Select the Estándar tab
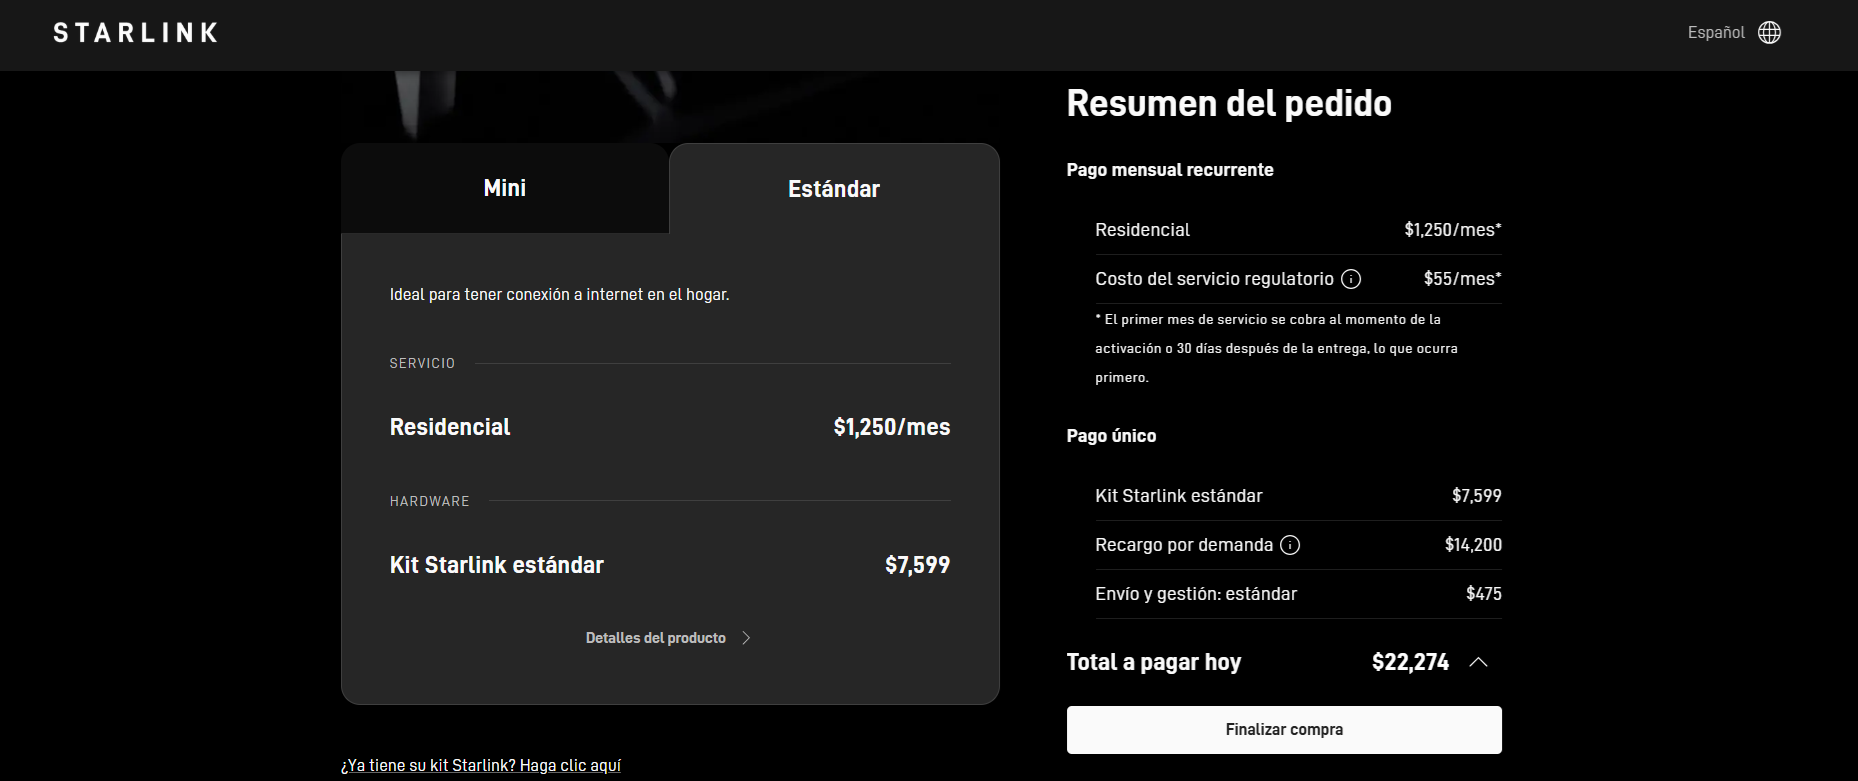Image resolution: width=1858 pixels, height=781 pixels. 834,189
